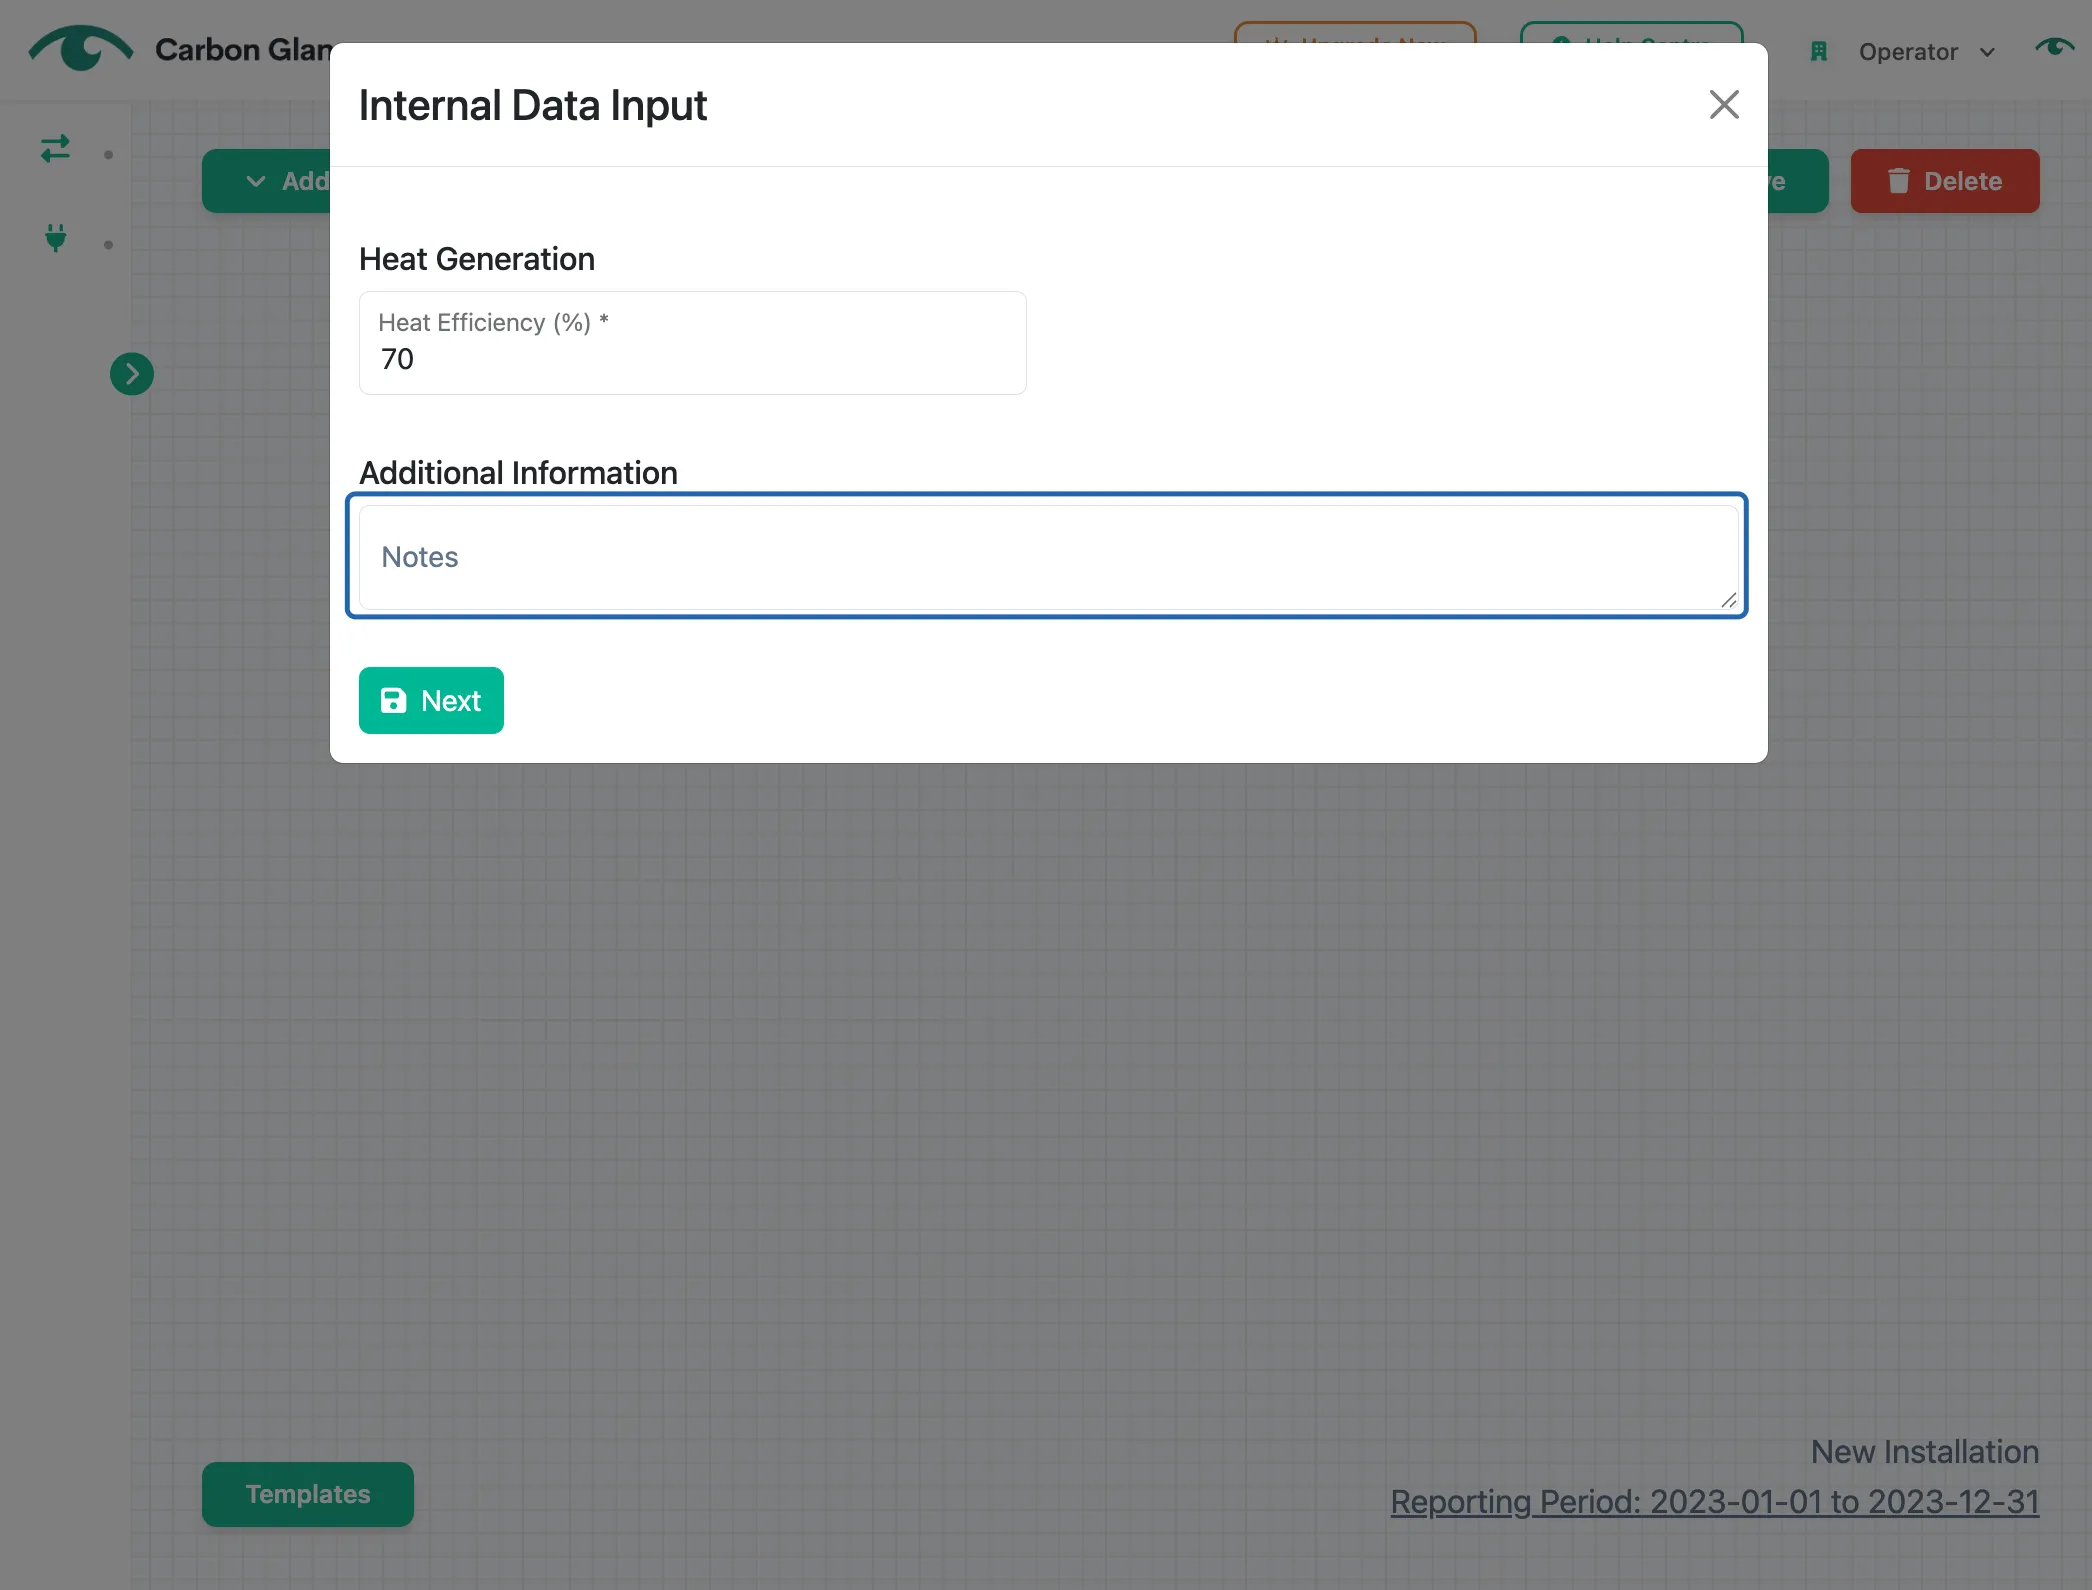Click the resize handle of Notes box

[x=1728, y=599]
